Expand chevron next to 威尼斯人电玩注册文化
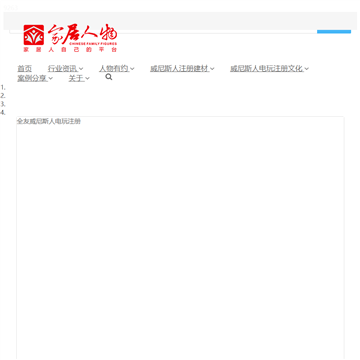 307,69
